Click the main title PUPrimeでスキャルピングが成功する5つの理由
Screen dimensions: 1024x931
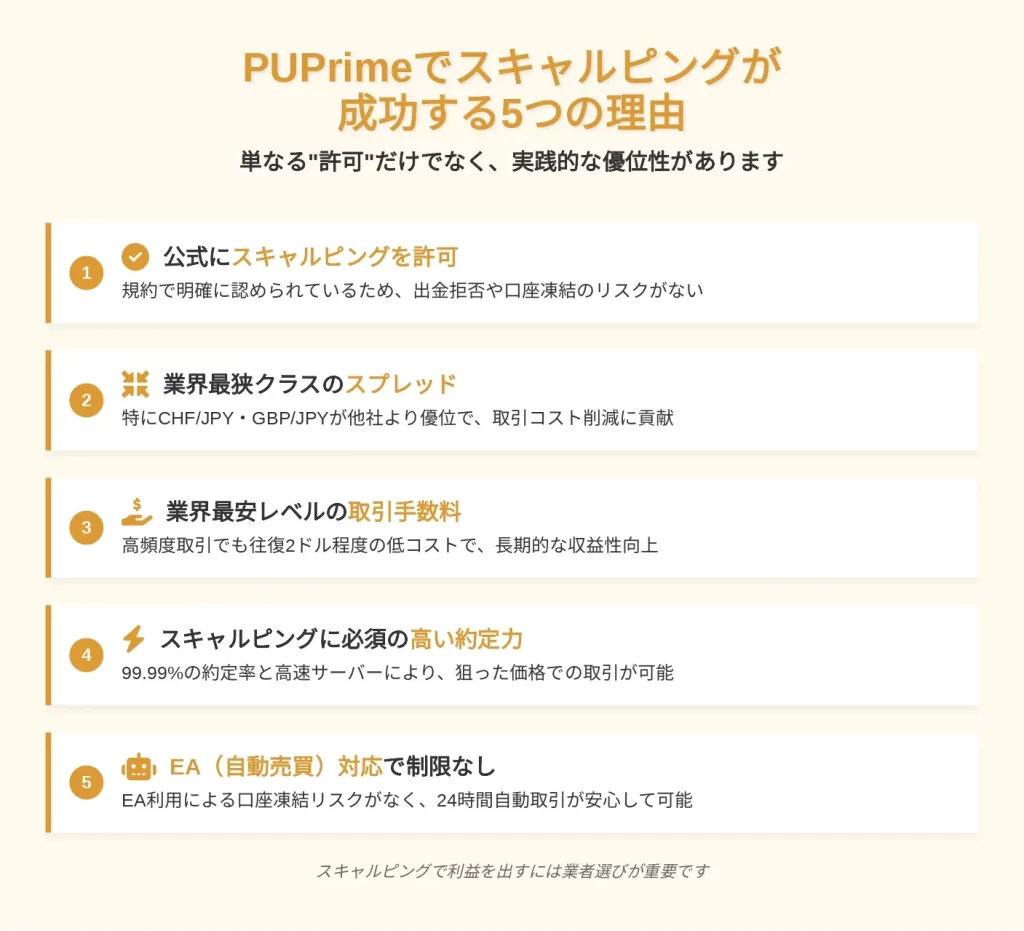tap(512, 89)
